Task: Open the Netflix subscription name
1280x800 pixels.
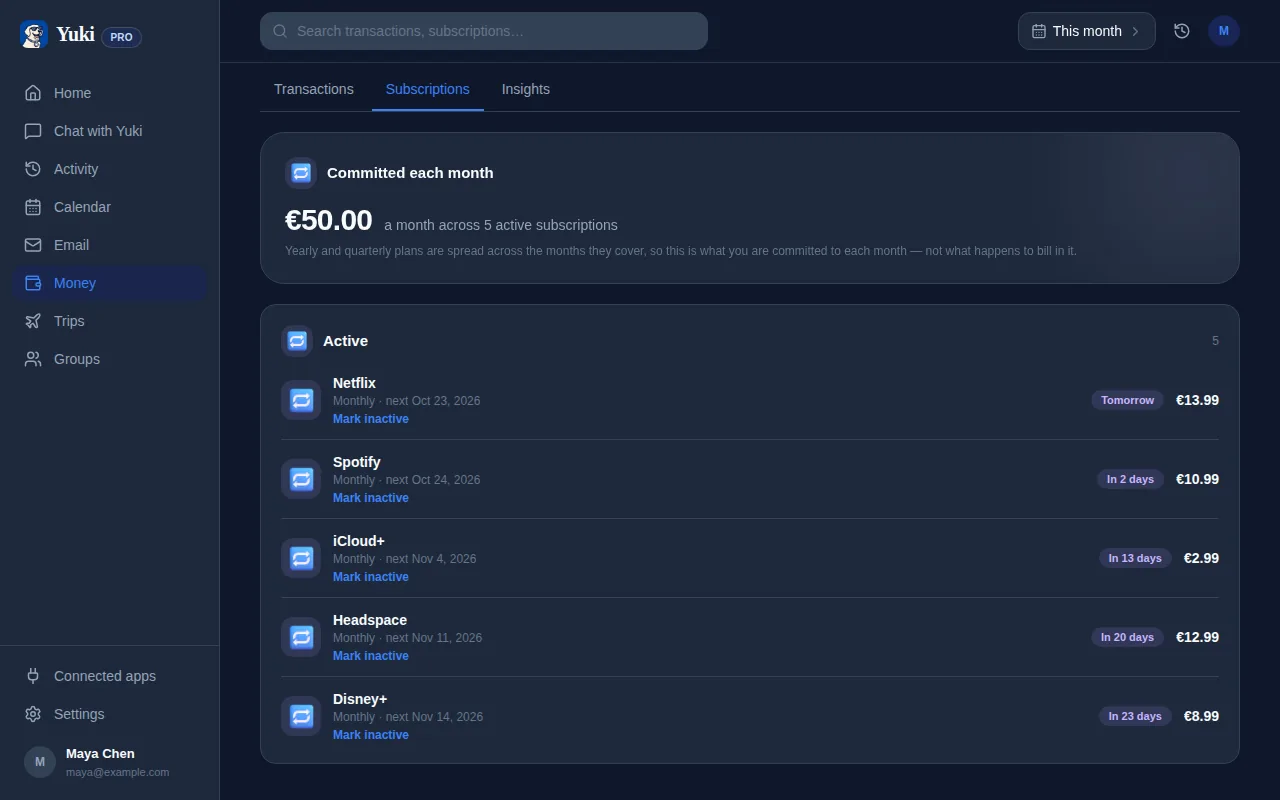Action: coord(354,383)
